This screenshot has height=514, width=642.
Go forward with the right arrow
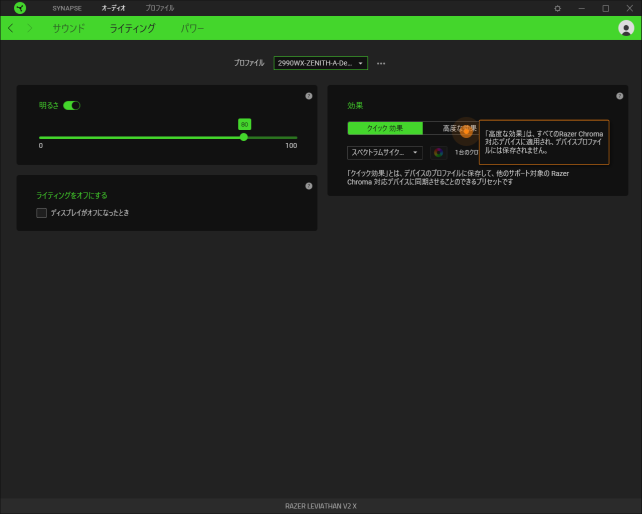[29, 28]
